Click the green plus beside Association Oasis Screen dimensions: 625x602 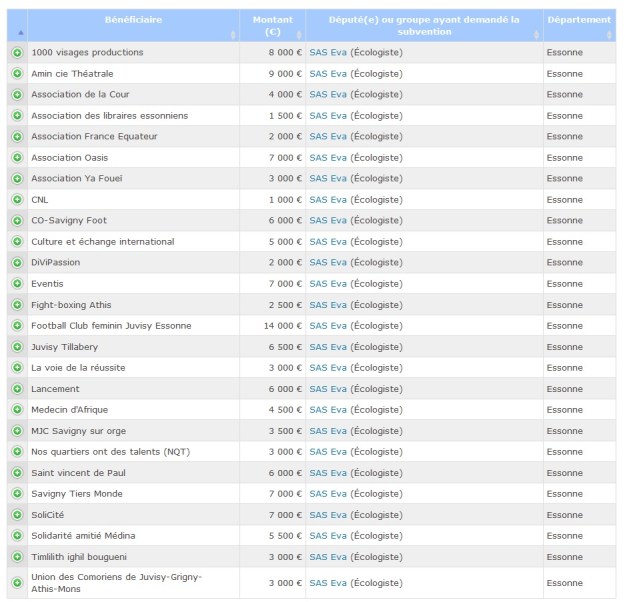pyautogui.click(x=17, y=157)
